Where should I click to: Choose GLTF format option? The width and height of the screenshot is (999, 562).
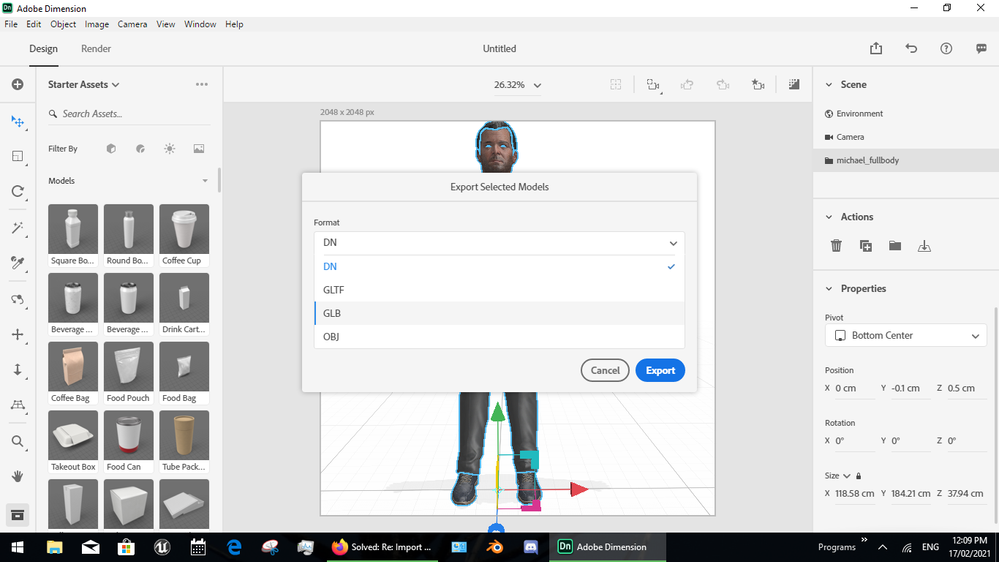[x=500, y=290]
